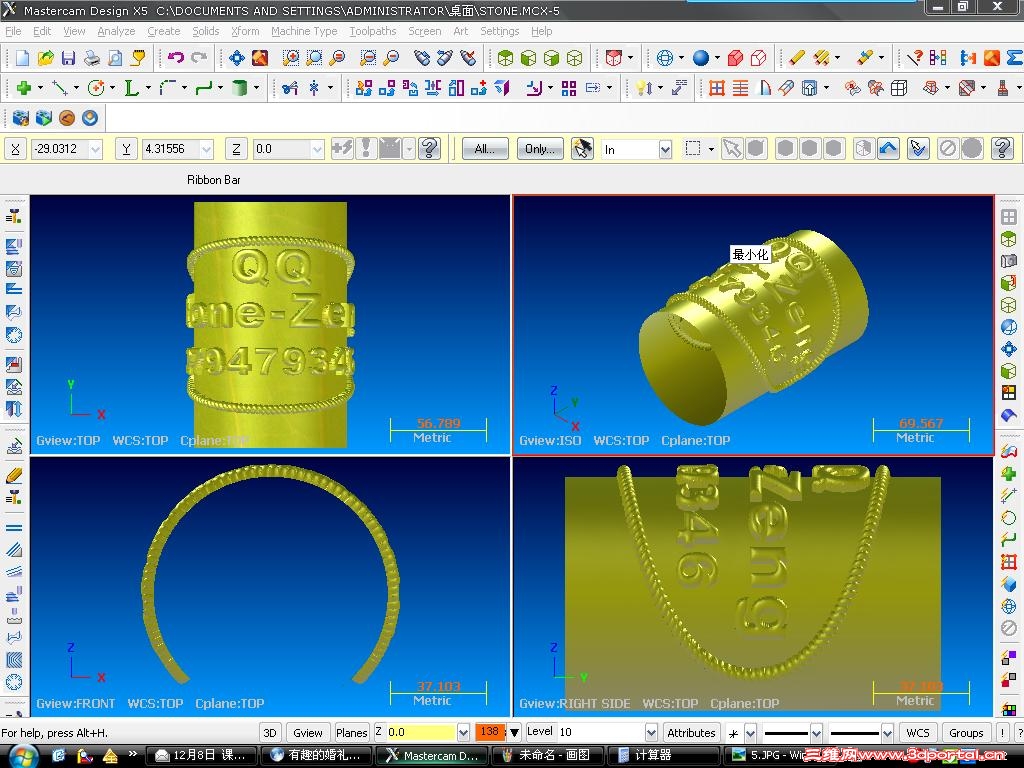Click the Level number input field
This screenshot has height=768, width=1024.
tap(601, 733)
